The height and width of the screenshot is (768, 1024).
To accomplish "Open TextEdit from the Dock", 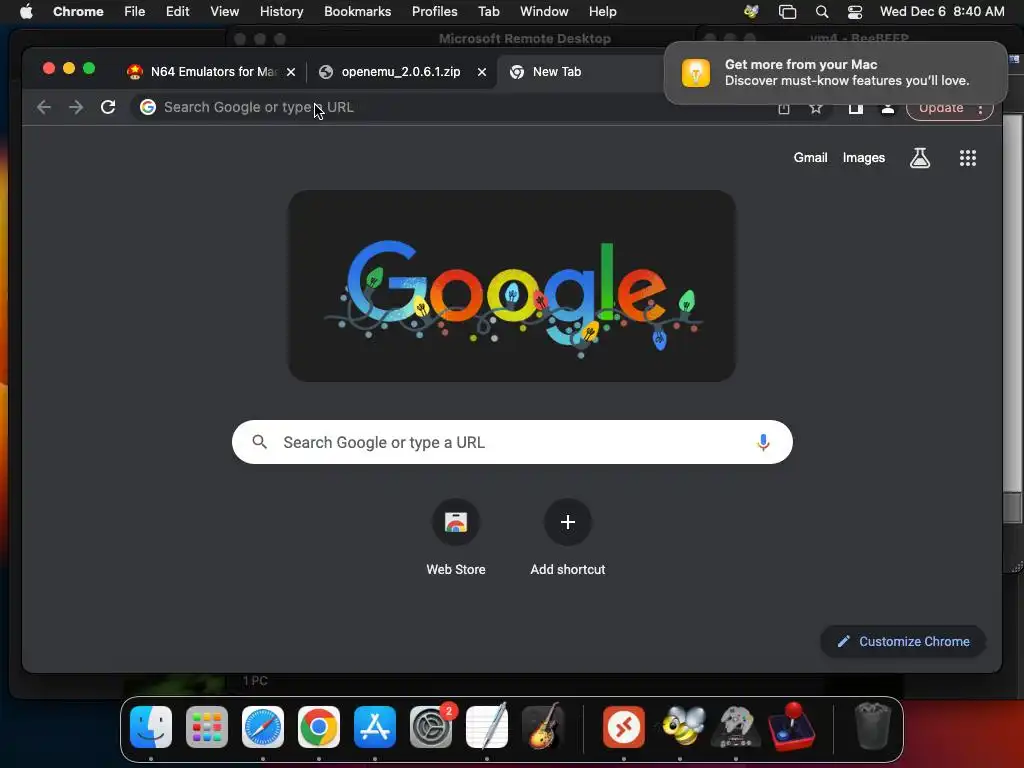I will point(487,727).
